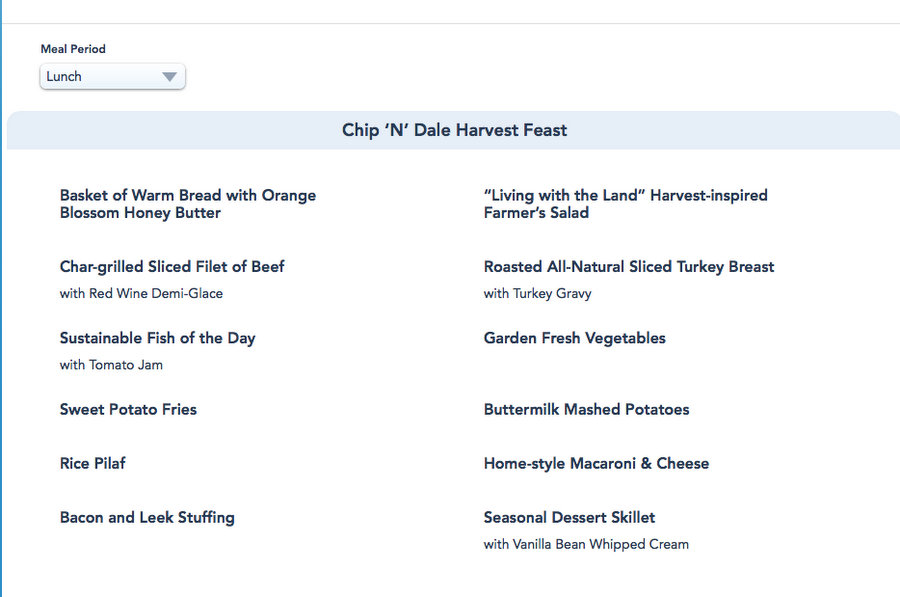Select Char-grilled Sliced Filet of Beef

coord(172,267)
